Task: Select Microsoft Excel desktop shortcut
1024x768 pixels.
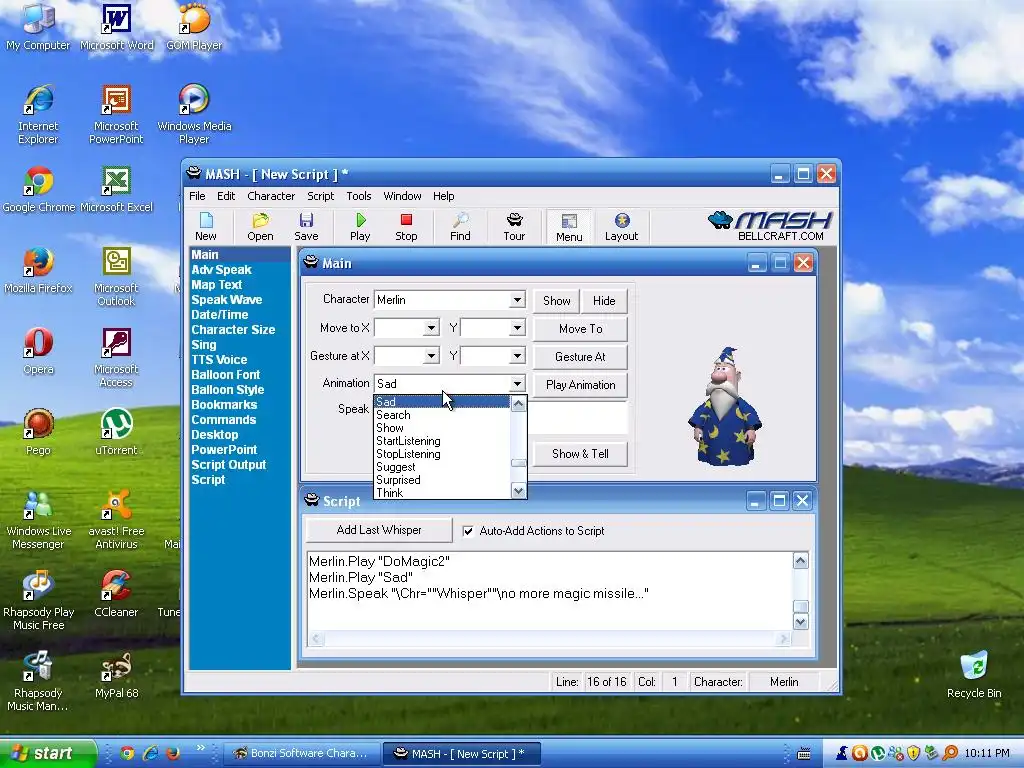Action: pos(116,189)
